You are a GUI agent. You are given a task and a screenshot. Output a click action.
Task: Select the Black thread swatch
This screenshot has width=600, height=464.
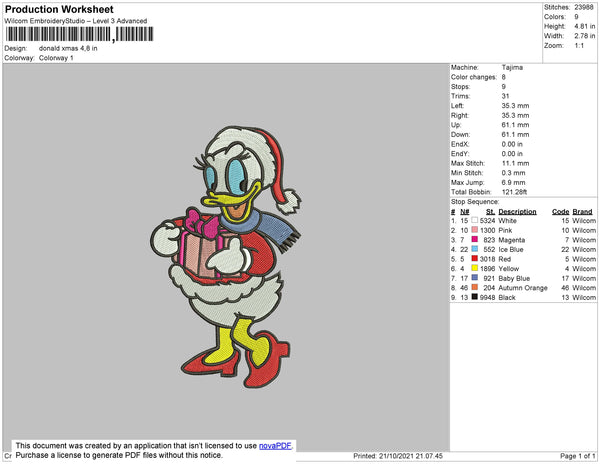(x=475, y=297)
